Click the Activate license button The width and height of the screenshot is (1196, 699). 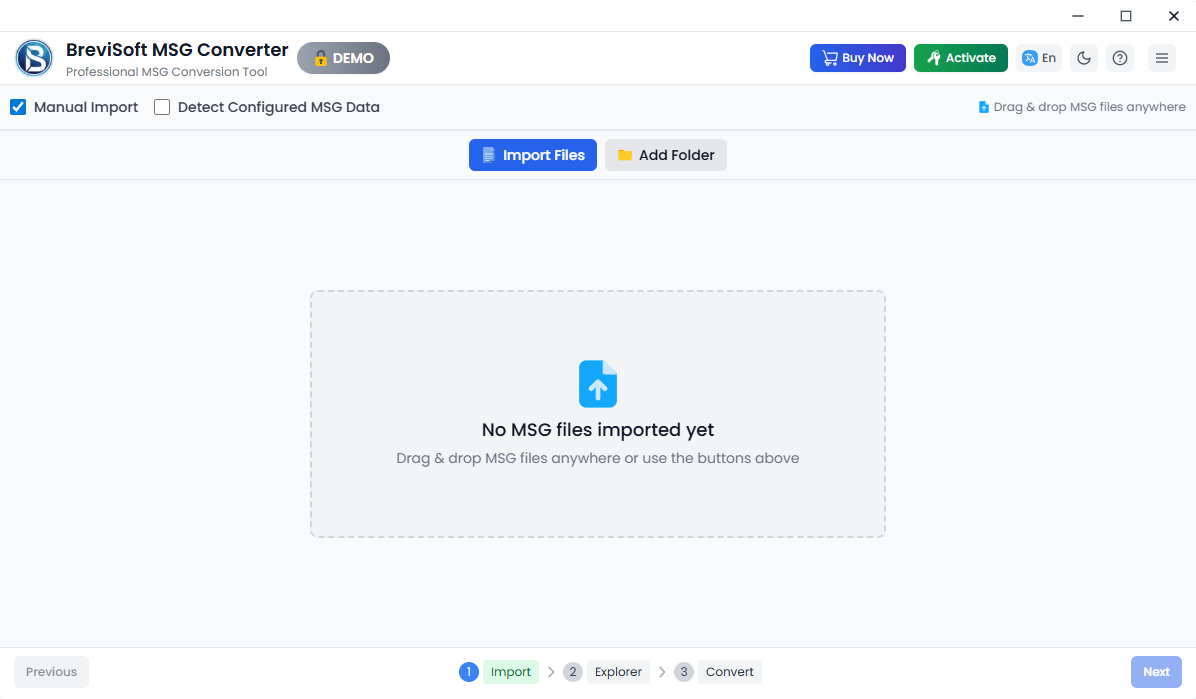[960, 58]
